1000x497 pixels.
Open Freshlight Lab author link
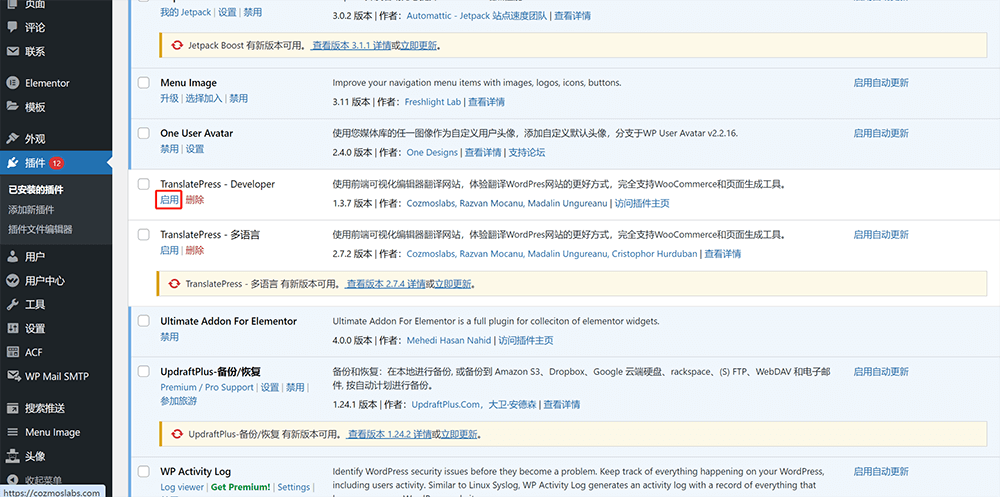tap(433, 101)
